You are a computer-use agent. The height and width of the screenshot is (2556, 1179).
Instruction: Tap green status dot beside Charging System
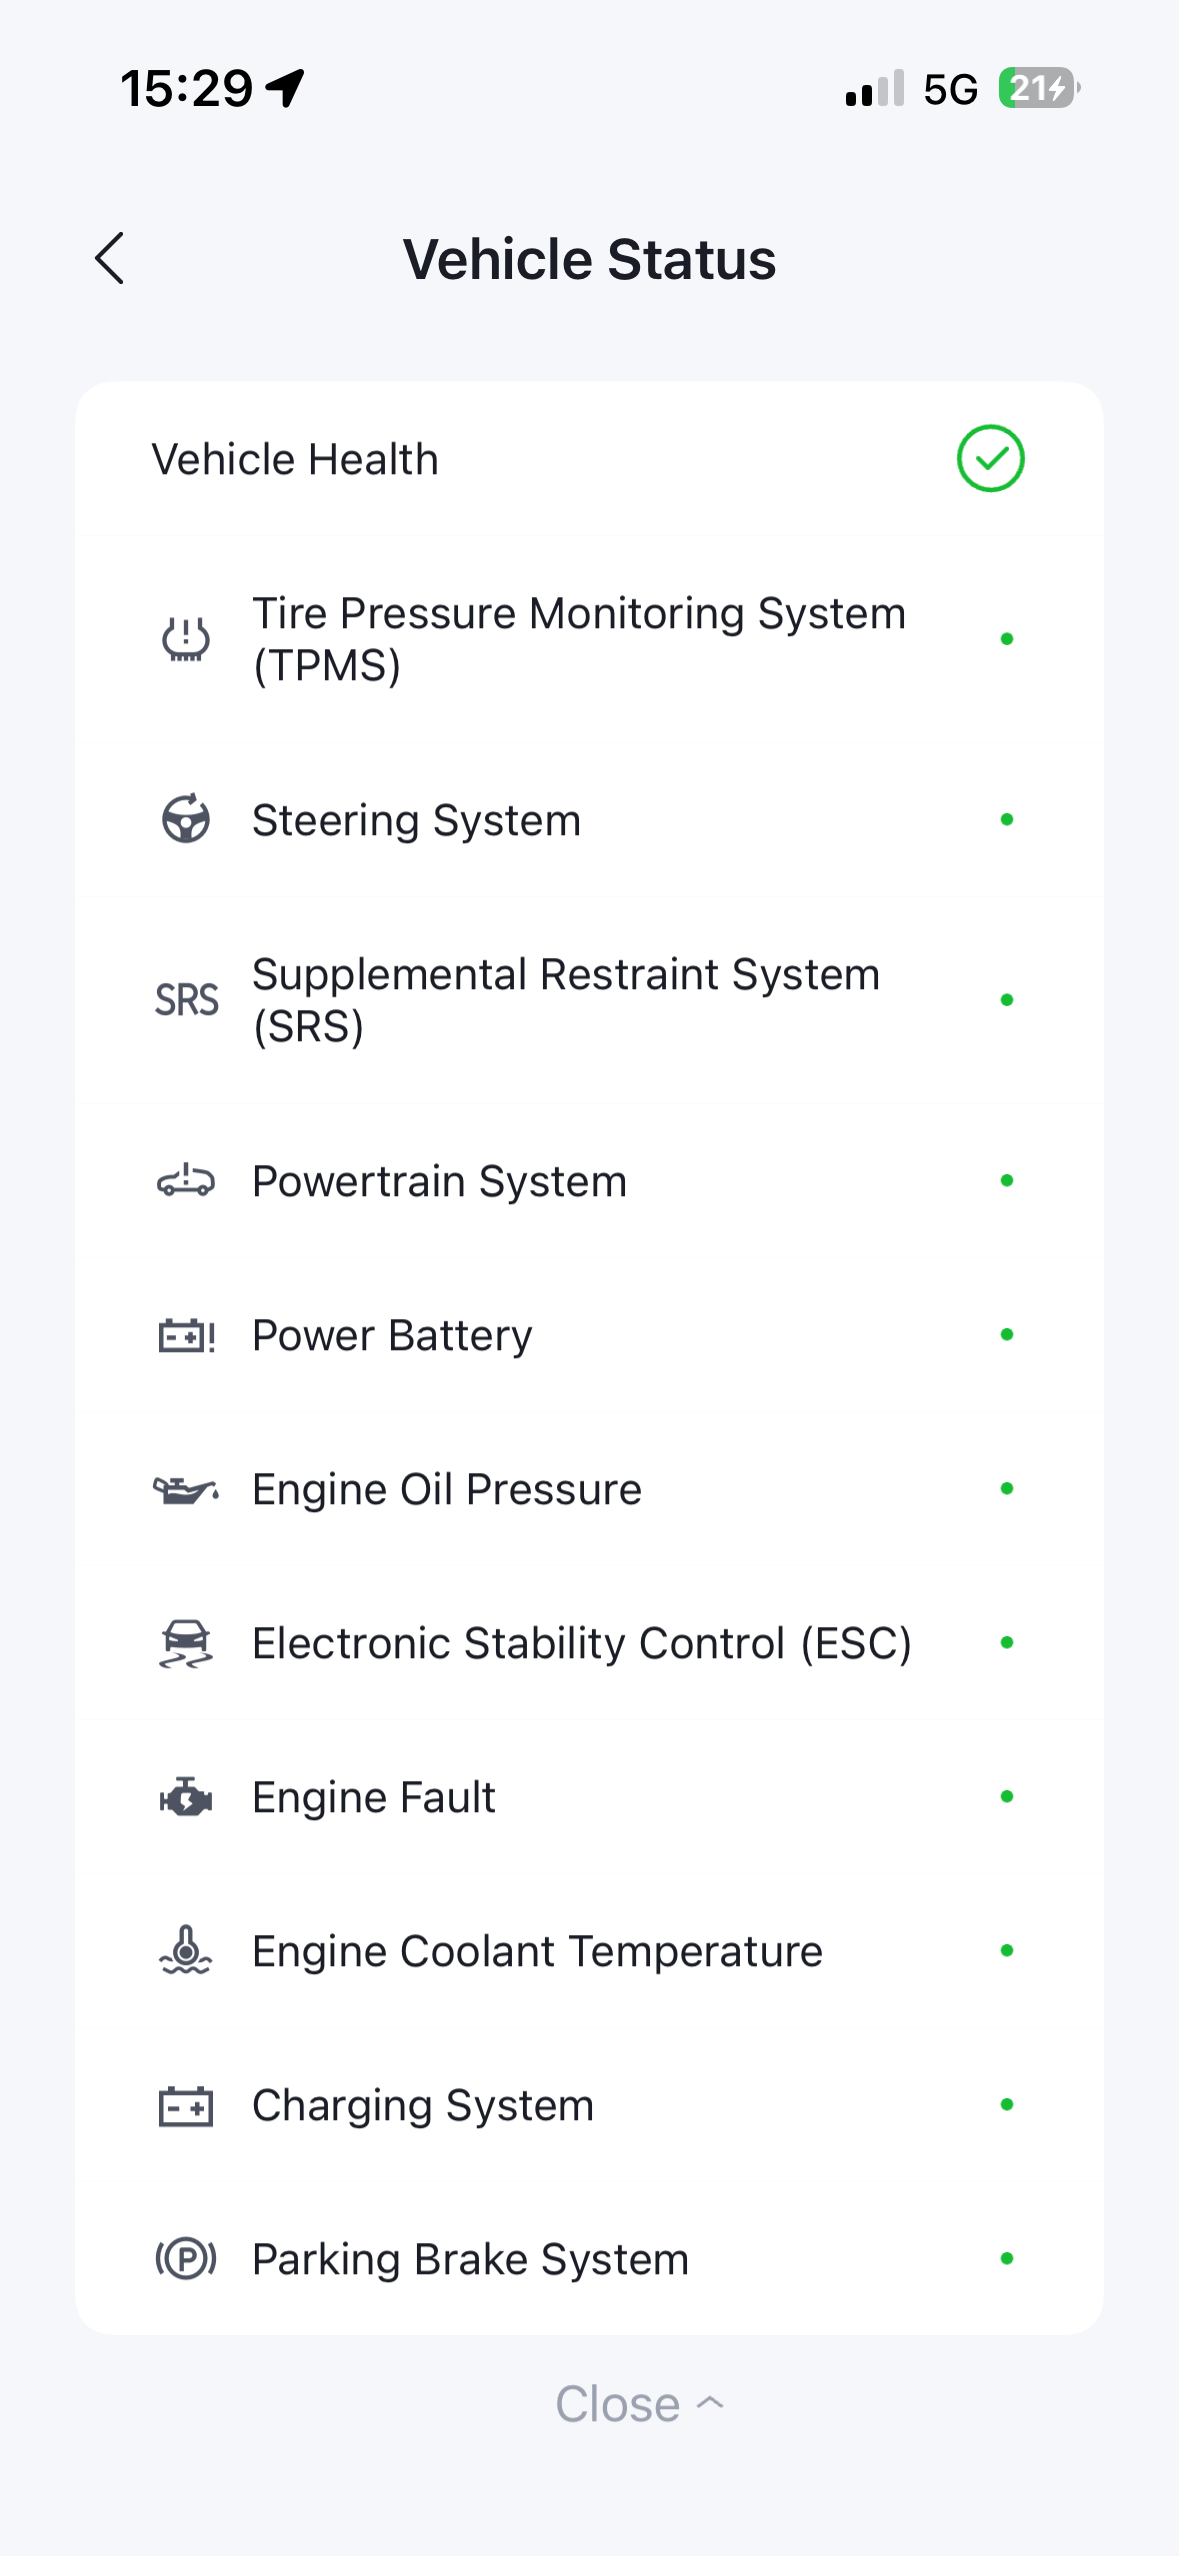[1007, 2104]
